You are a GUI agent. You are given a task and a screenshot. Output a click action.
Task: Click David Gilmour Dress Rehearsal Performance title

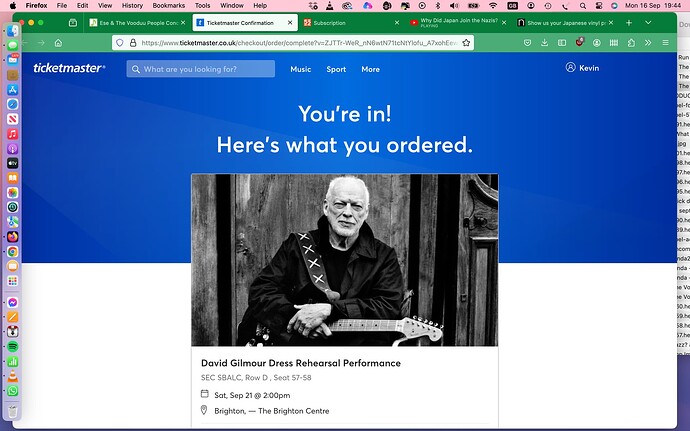tap(301, 363)
